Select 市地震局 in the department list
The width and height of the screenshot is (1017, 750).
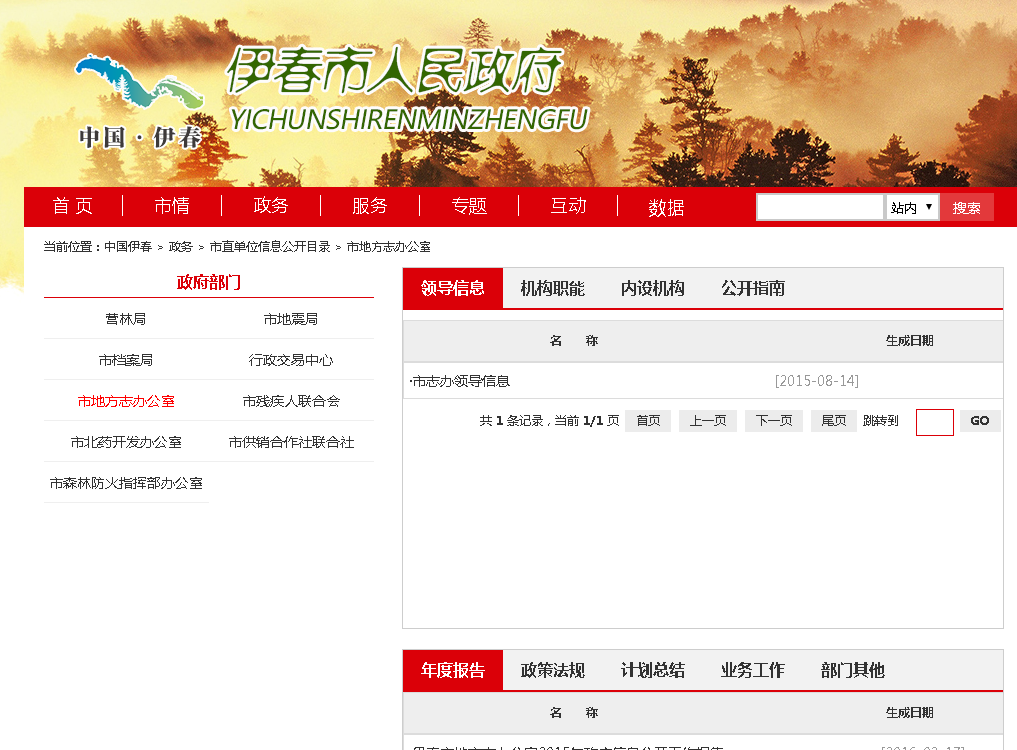pyautogui.click(x=291, y=319)
